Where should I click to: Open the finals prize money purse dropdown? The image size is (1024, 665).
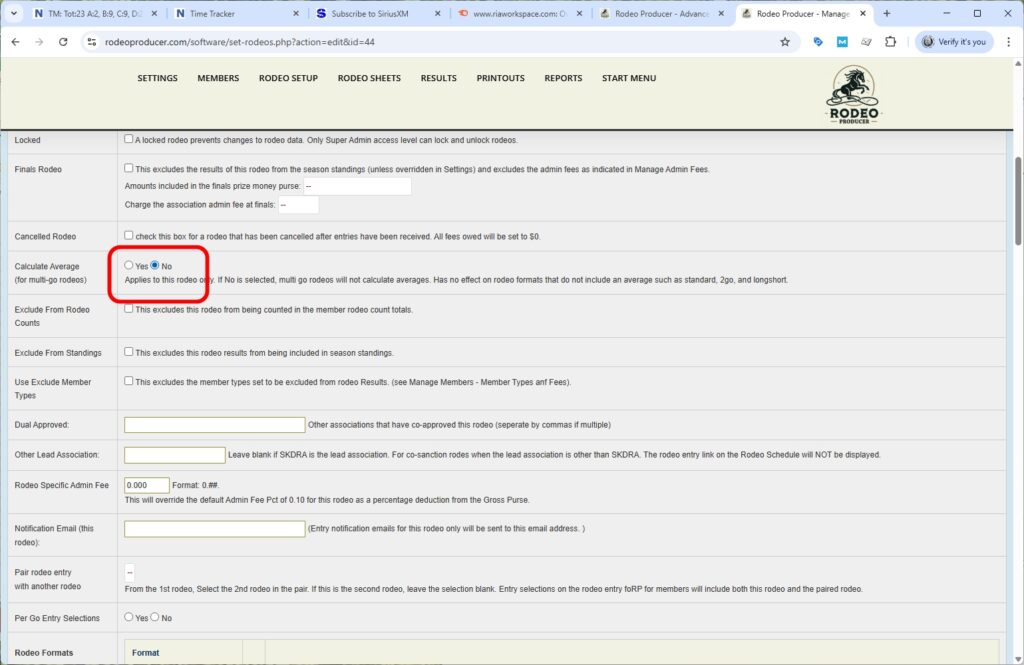point(357,187)
